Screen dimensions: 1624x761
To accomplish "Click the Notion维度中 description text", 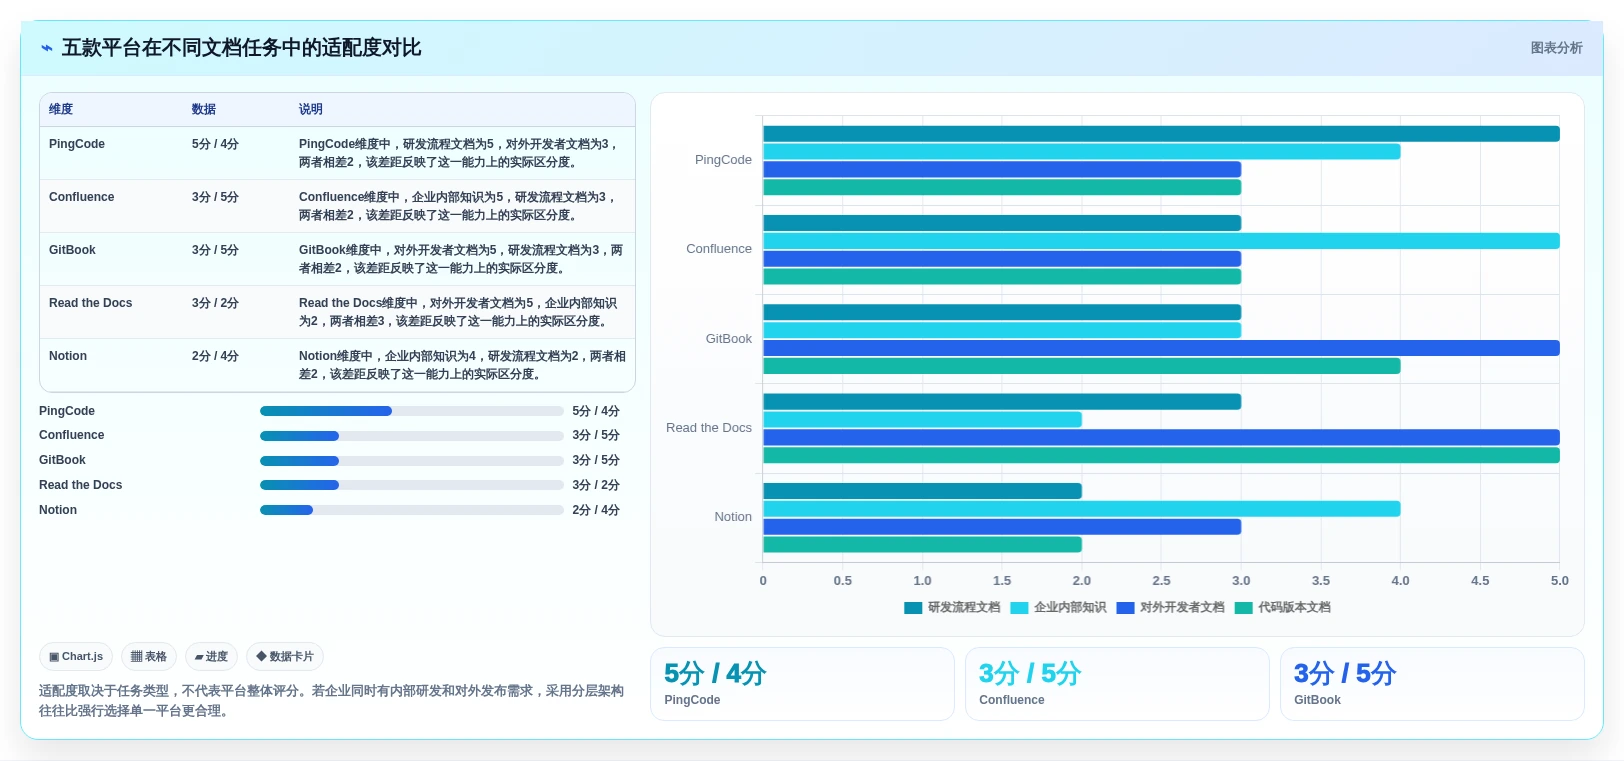I will pyautogui.click(x=462, y=365).
